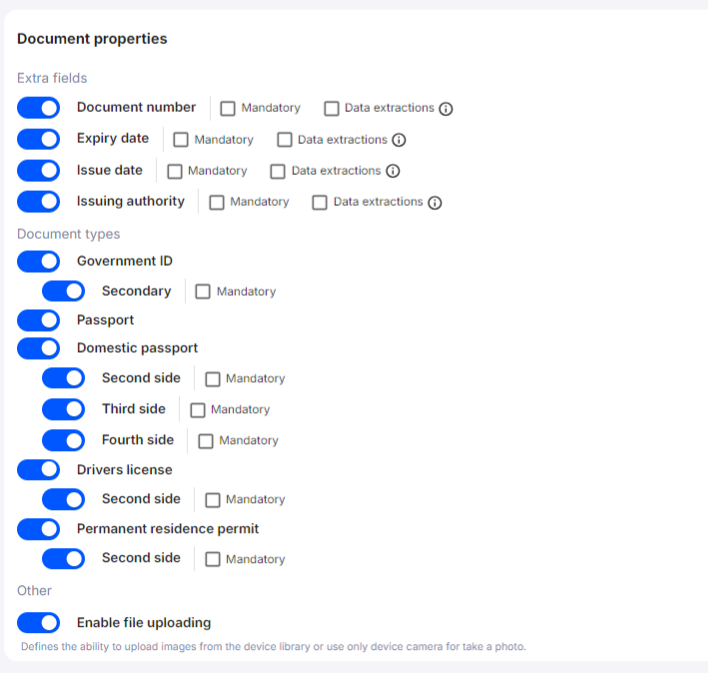Screen dimensions: 708x673
Task: Click info icon beside Issue date Data extractions
Action: pyautogui.click(x=393, y=171)
